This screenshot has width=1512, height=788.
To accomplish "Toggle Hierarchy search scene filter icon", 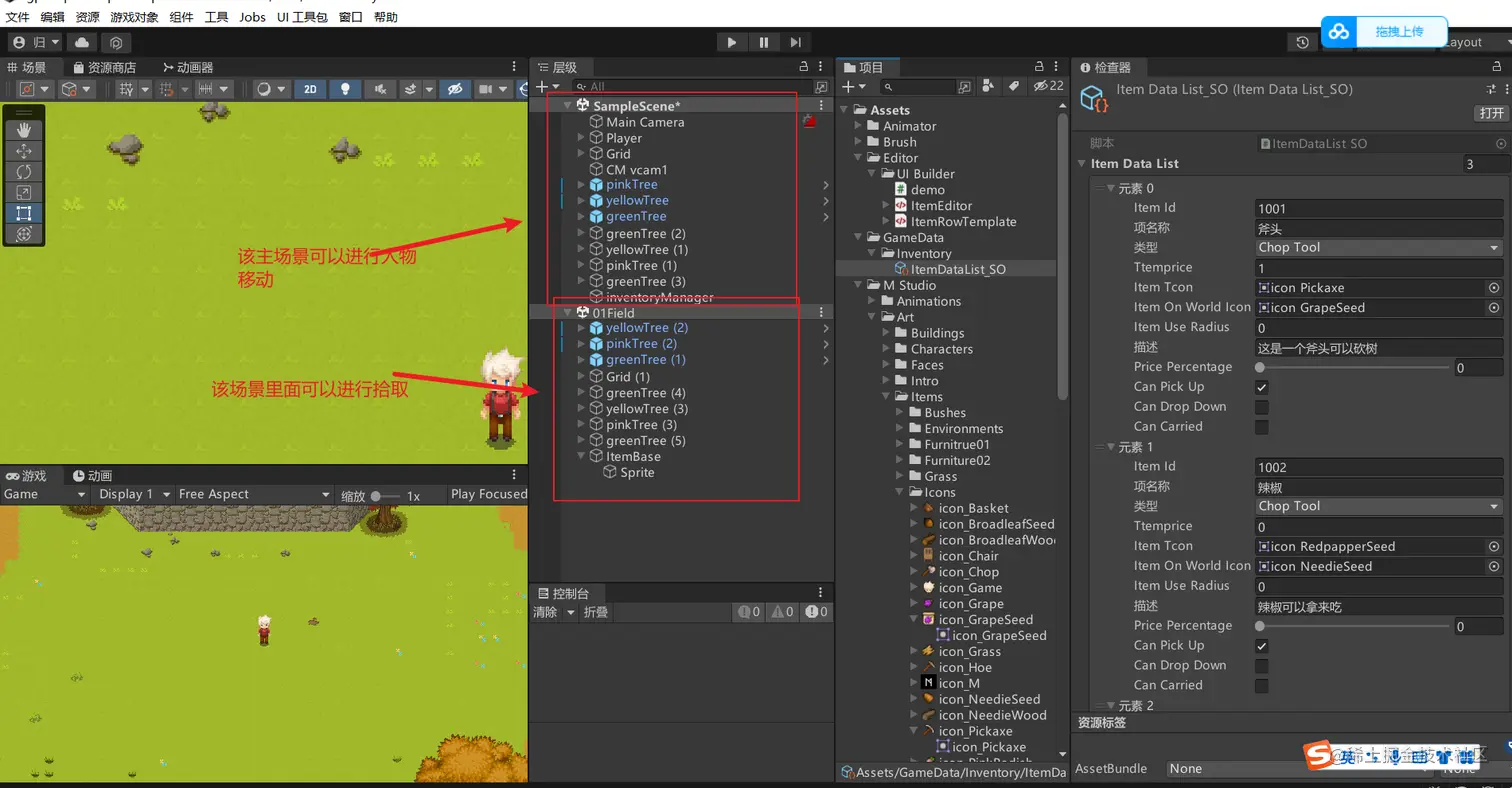I will 821,87.
